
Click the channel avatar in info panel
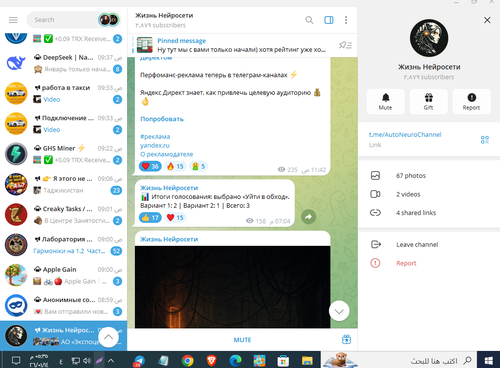coord(429,38)
